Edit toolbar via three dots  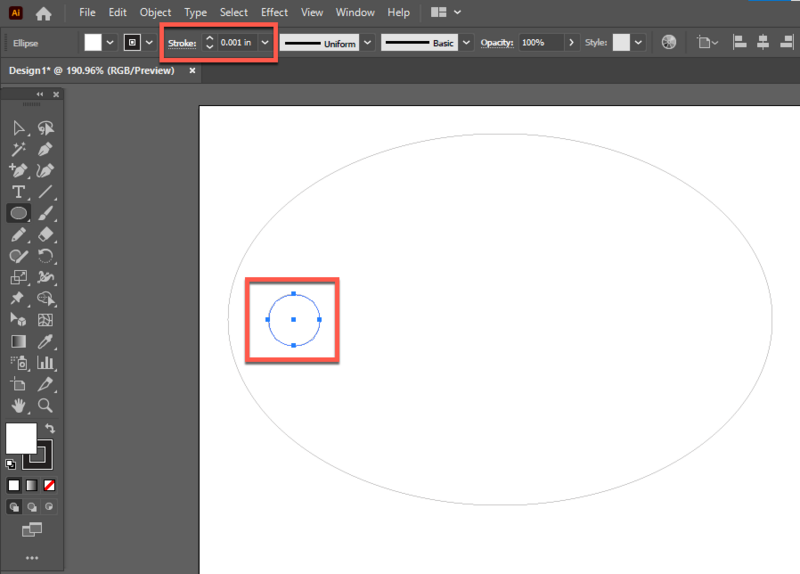coord(32,558)
